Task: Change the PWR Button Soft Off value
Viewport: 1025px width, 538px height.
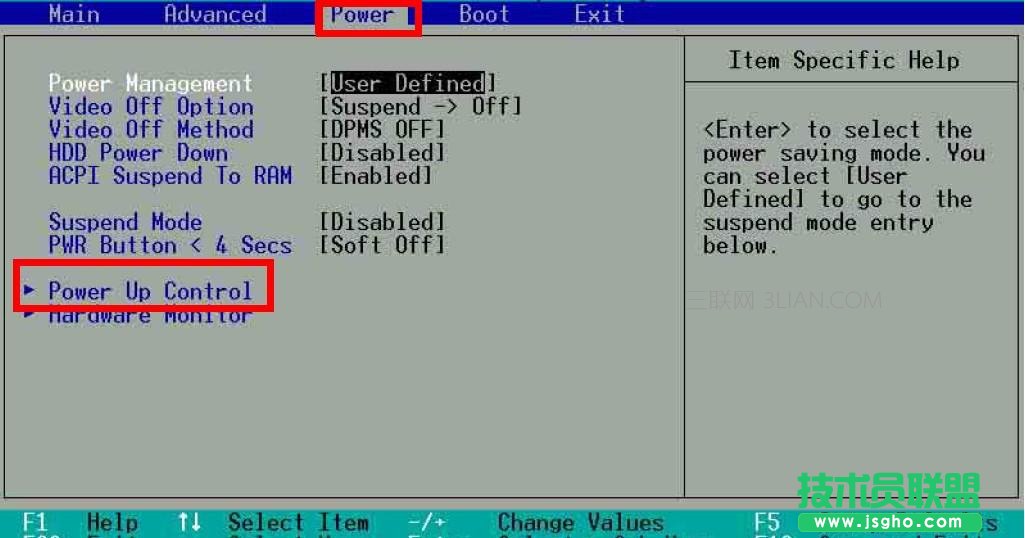Action: pos(381,245)
